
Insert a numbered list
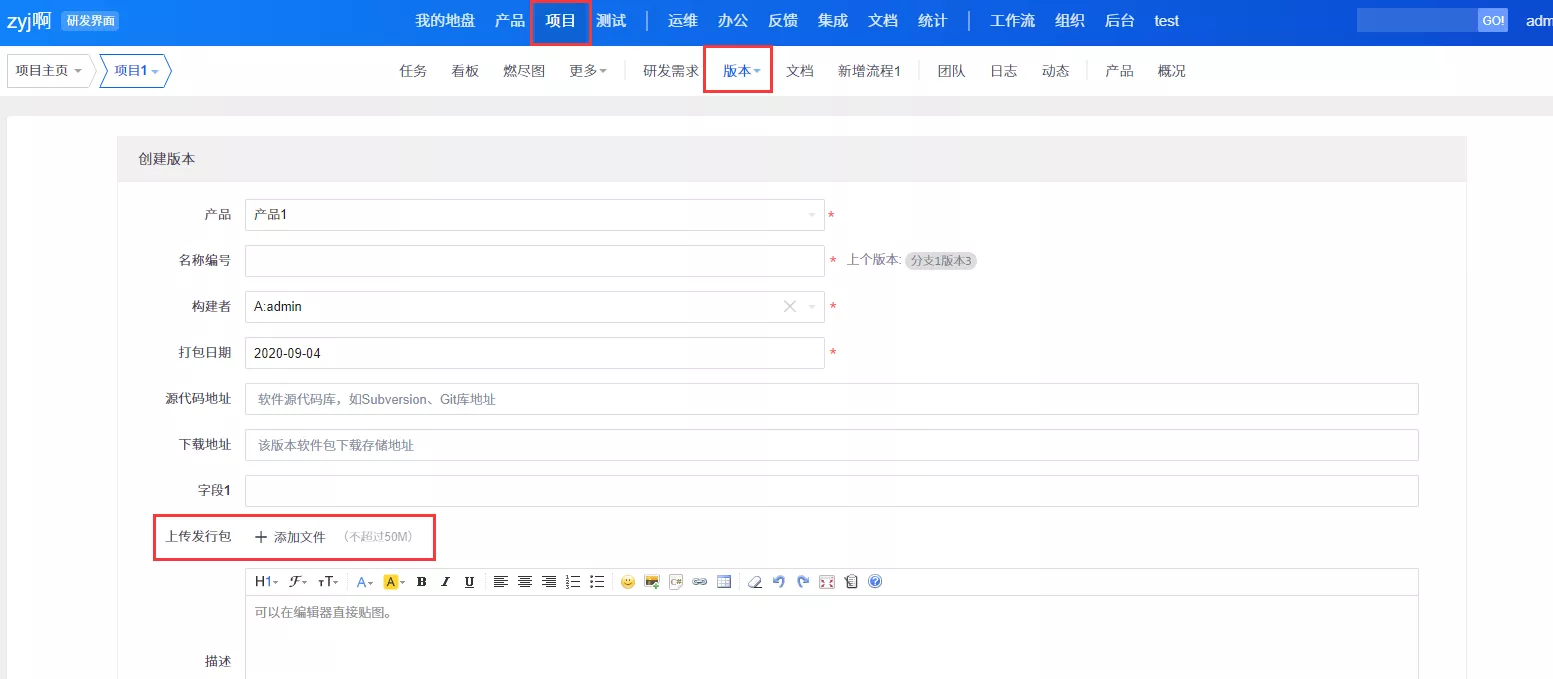pos(573,582)
